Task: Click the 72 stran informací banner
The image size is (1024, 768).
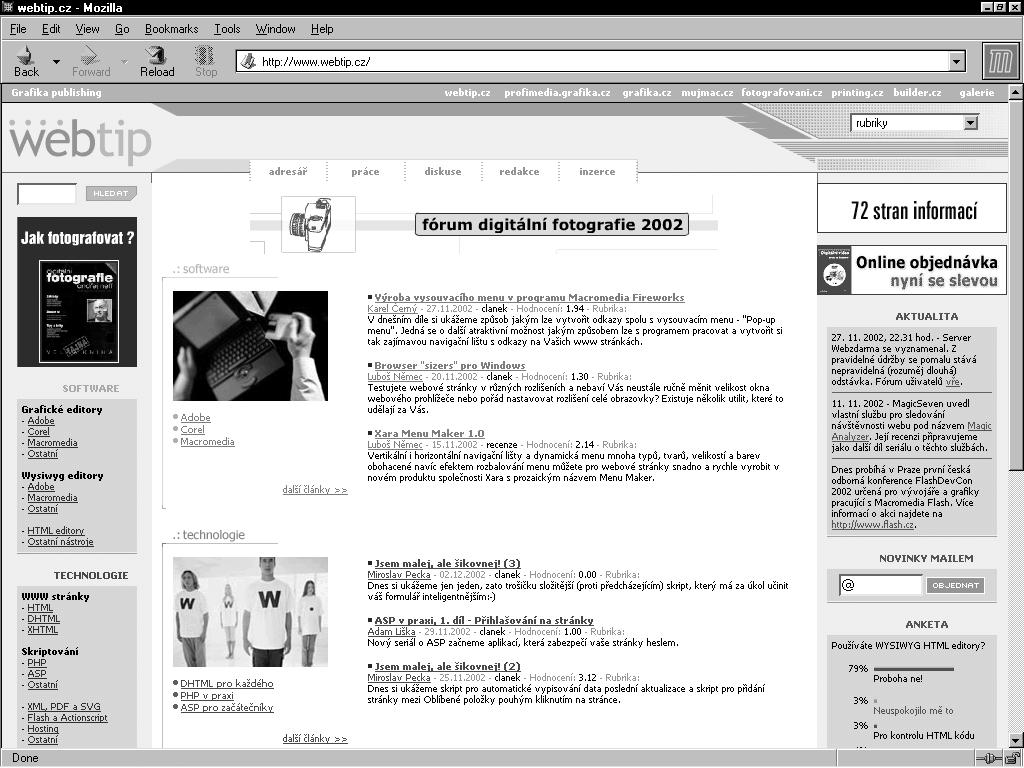Action: pyautogui.click(x=912, y=208)
